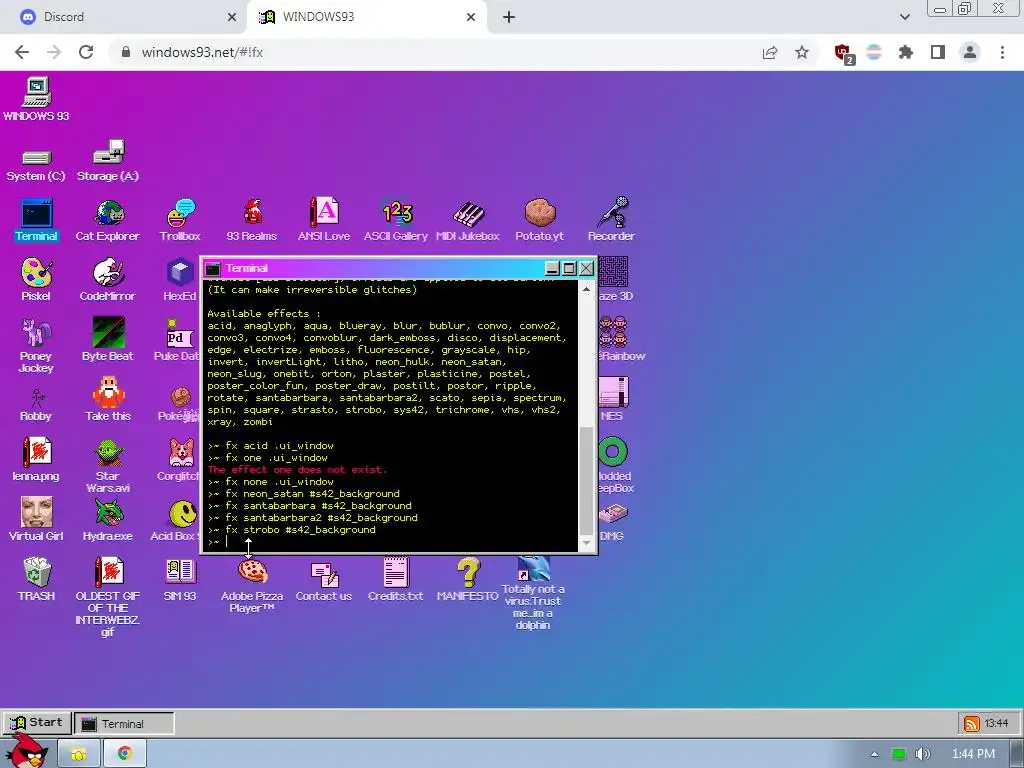Open the uBlock shield extension icon
The height and width of the screenshot is (768, 1024).
[844, 54]
